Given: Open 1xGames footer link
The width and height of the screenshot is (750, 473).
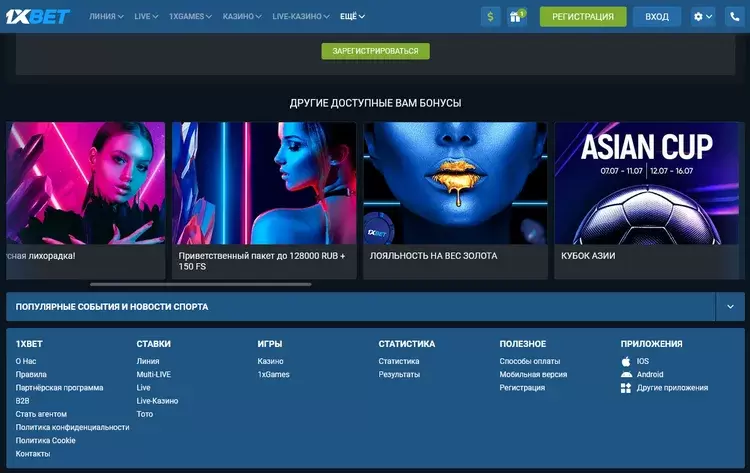Looking at the screenshot, I should 274,374.
